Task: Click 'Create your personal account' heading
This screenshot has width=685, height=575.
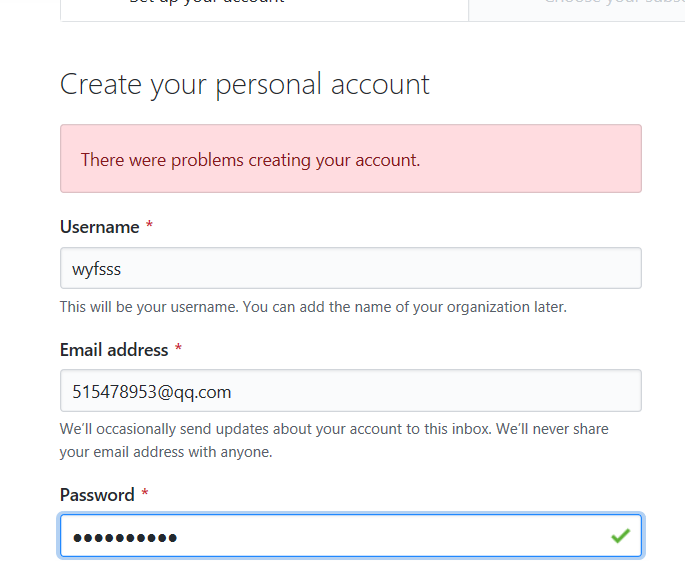Action: click(x=245, y=84)
